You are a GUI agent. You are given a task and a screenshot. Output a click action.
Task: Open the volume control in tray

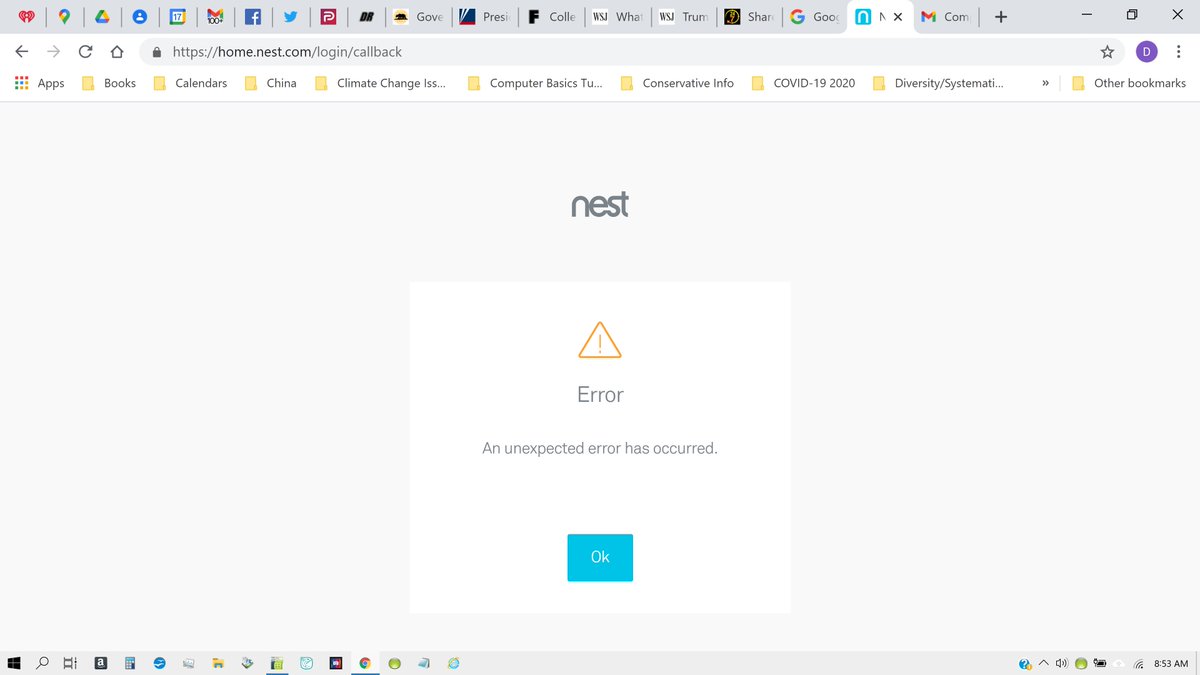1061,662
